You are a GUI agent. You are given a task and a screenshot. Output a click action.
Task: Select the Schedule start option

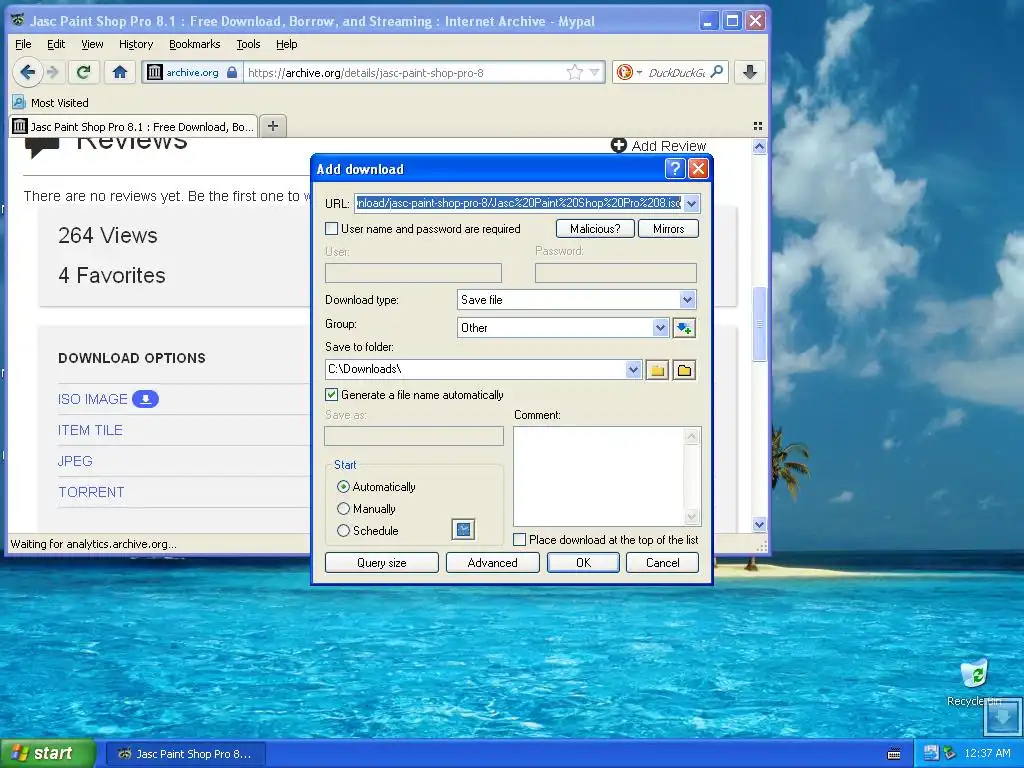tap(344, 531)
